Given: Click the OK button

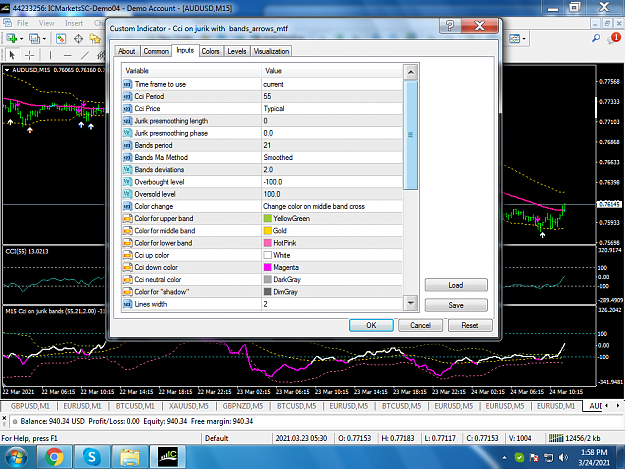Looking at the screenshot, I should click(371, 325).
